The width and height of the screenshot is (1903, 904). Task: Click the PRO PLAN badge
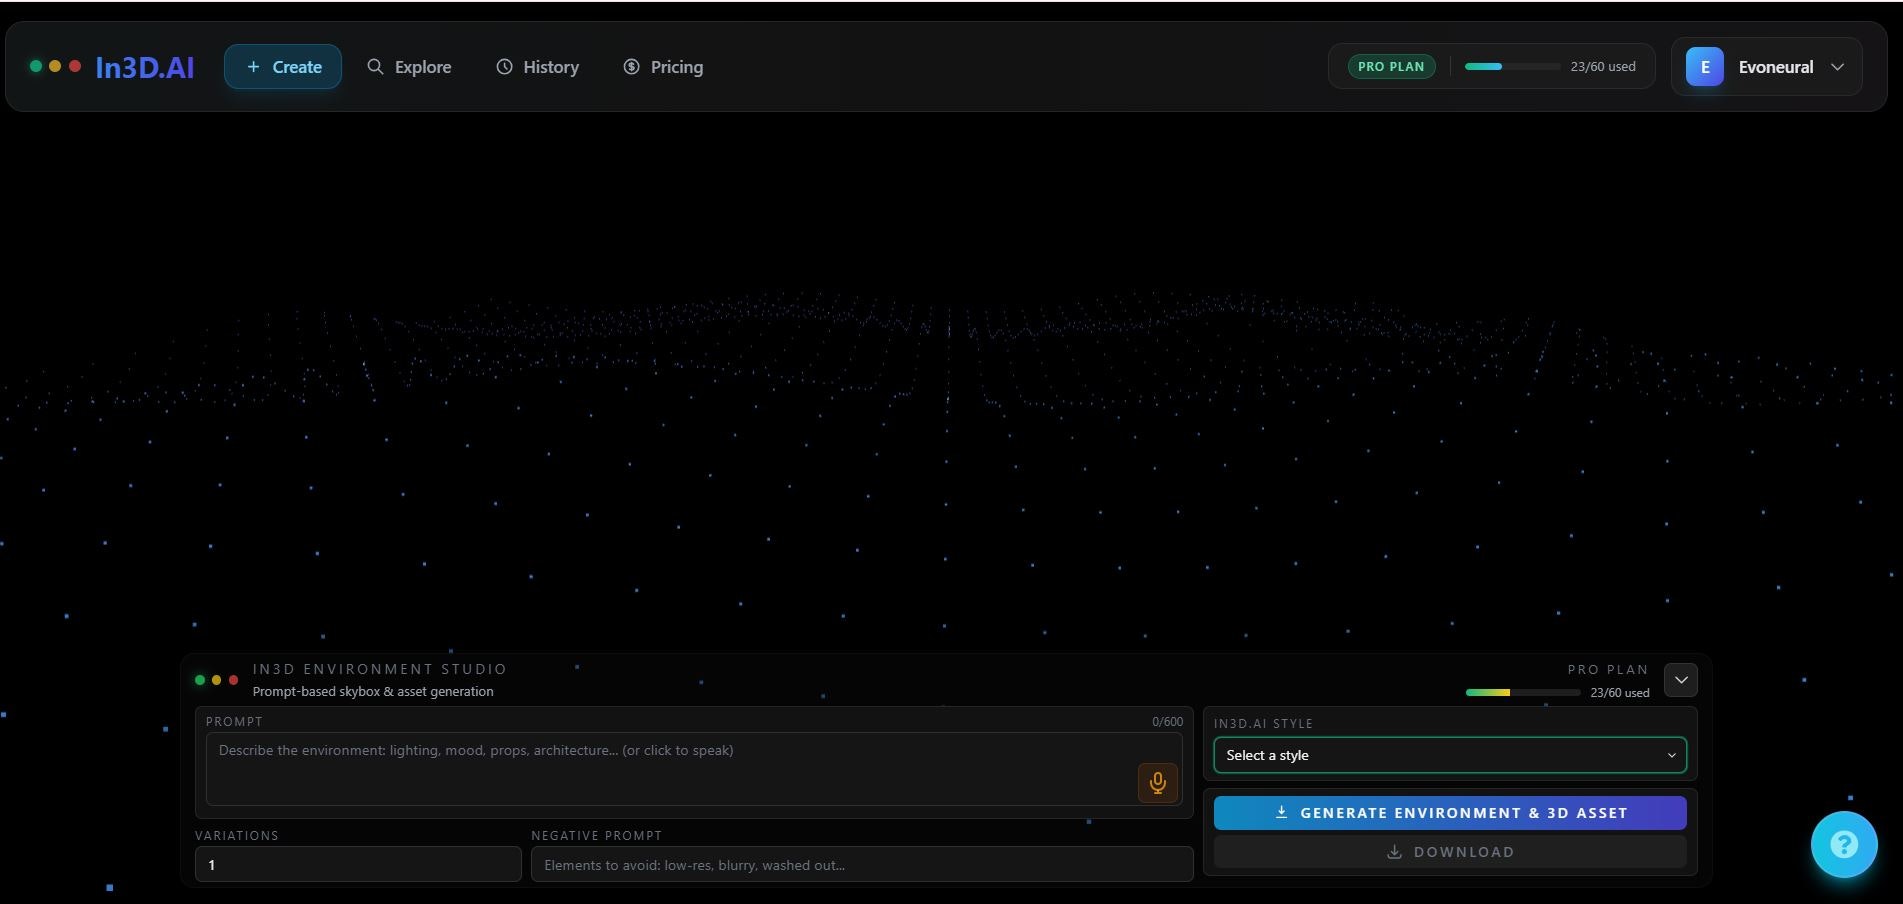pos(1390,66)
